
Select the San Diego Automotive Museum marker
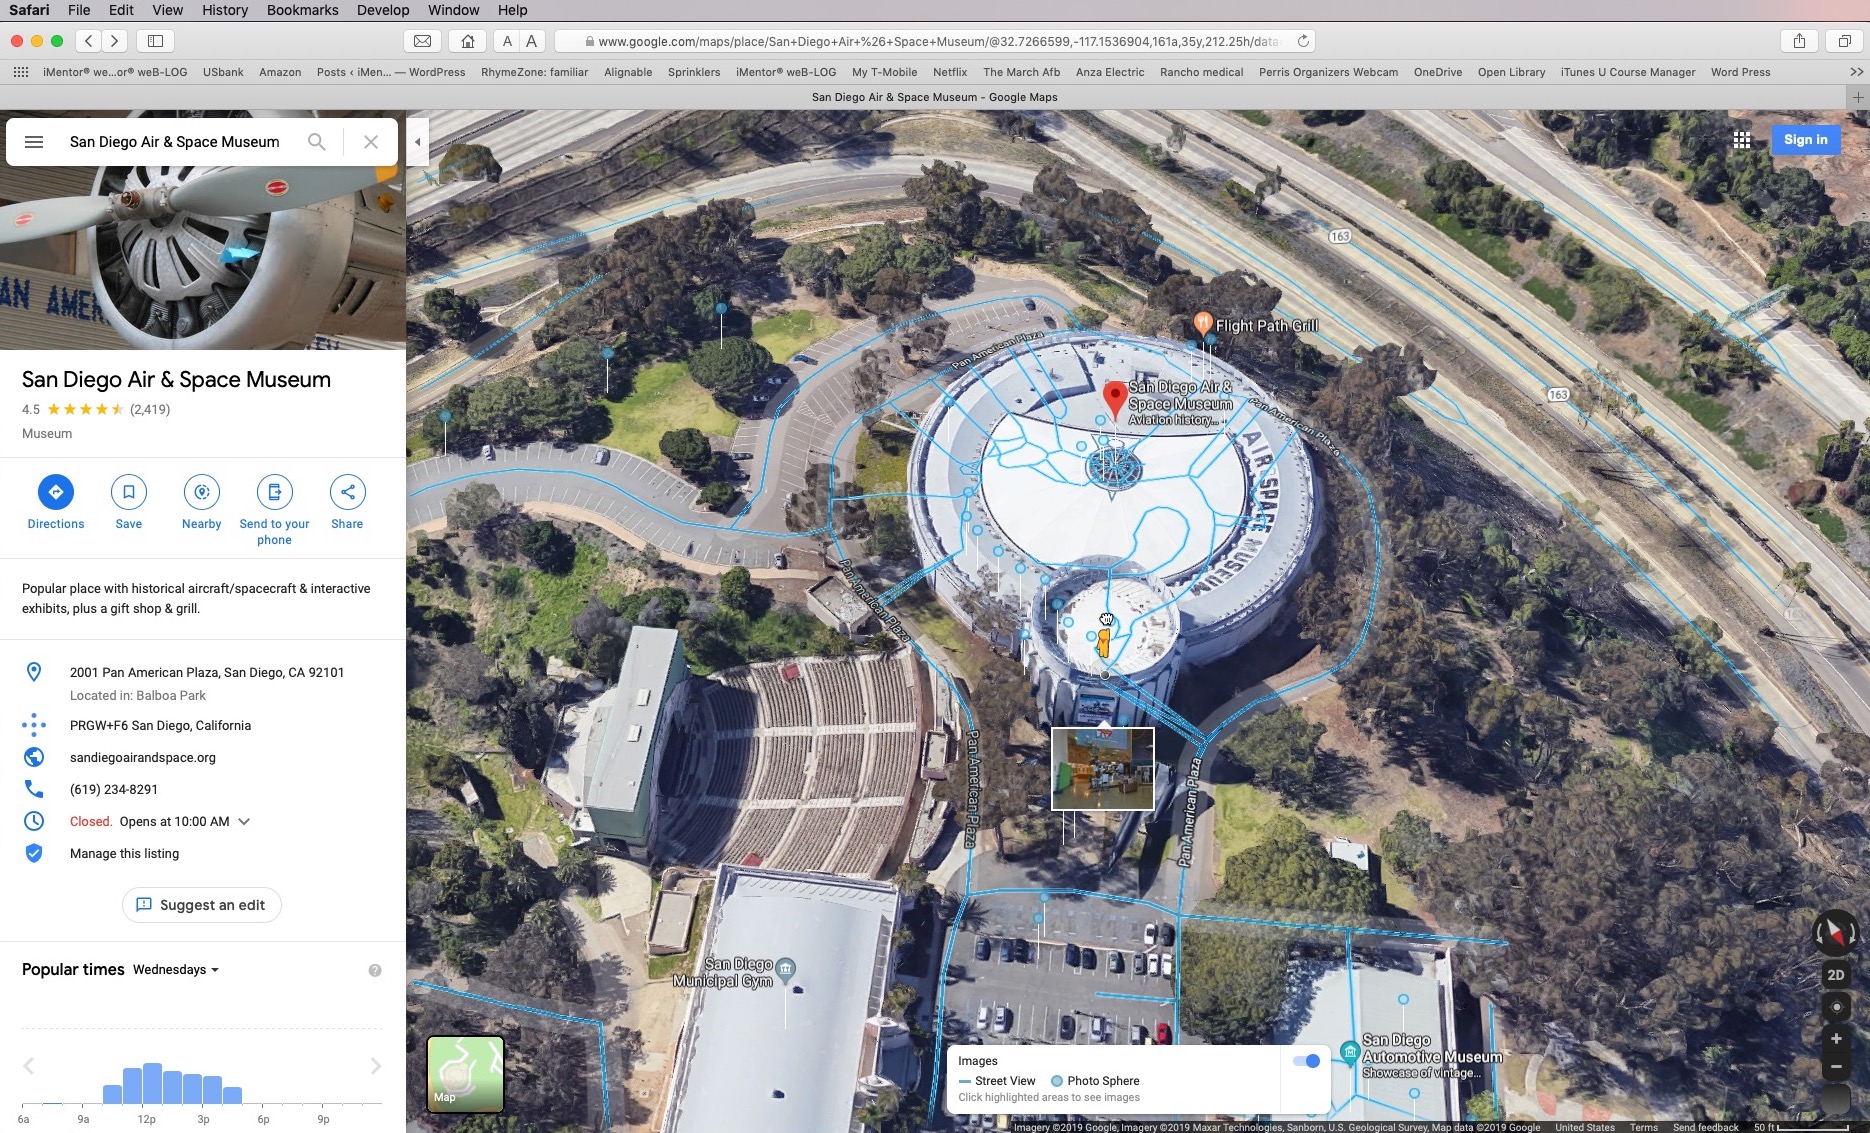(x=1350, y=1052)
